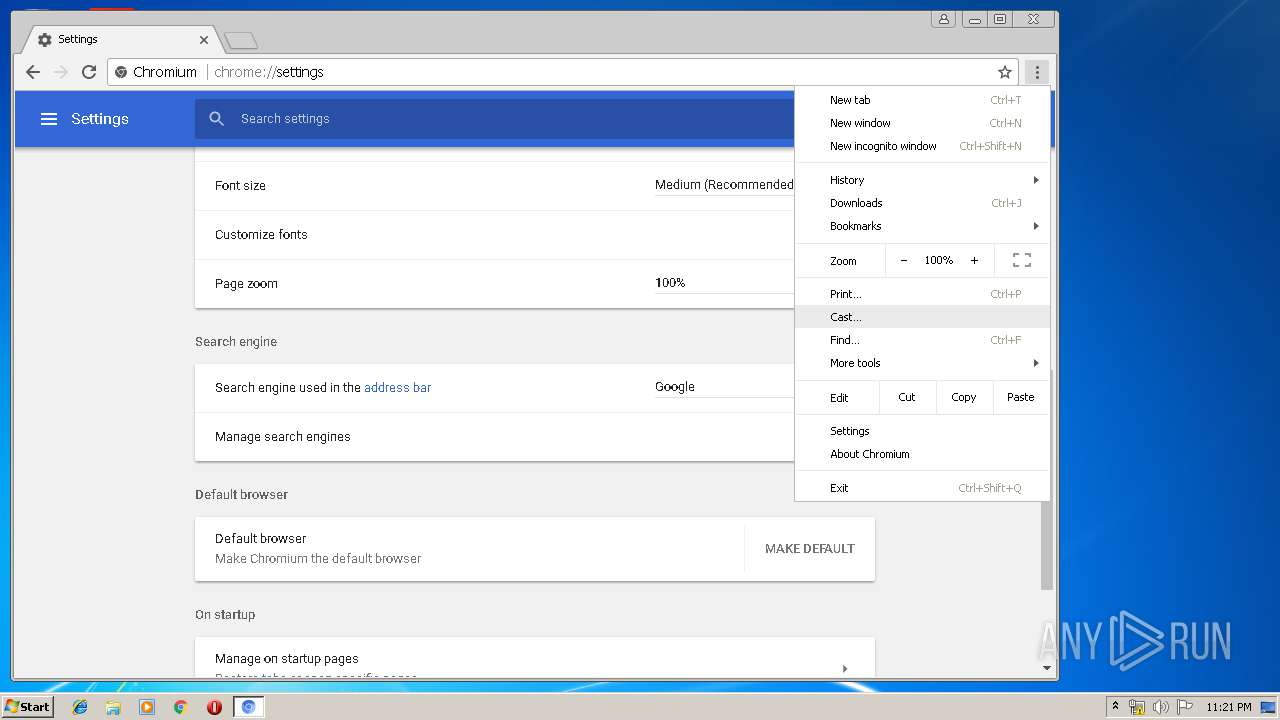
Task: Open Windows Explorer folder in taskbar
Action: click(x=113, y=707)
